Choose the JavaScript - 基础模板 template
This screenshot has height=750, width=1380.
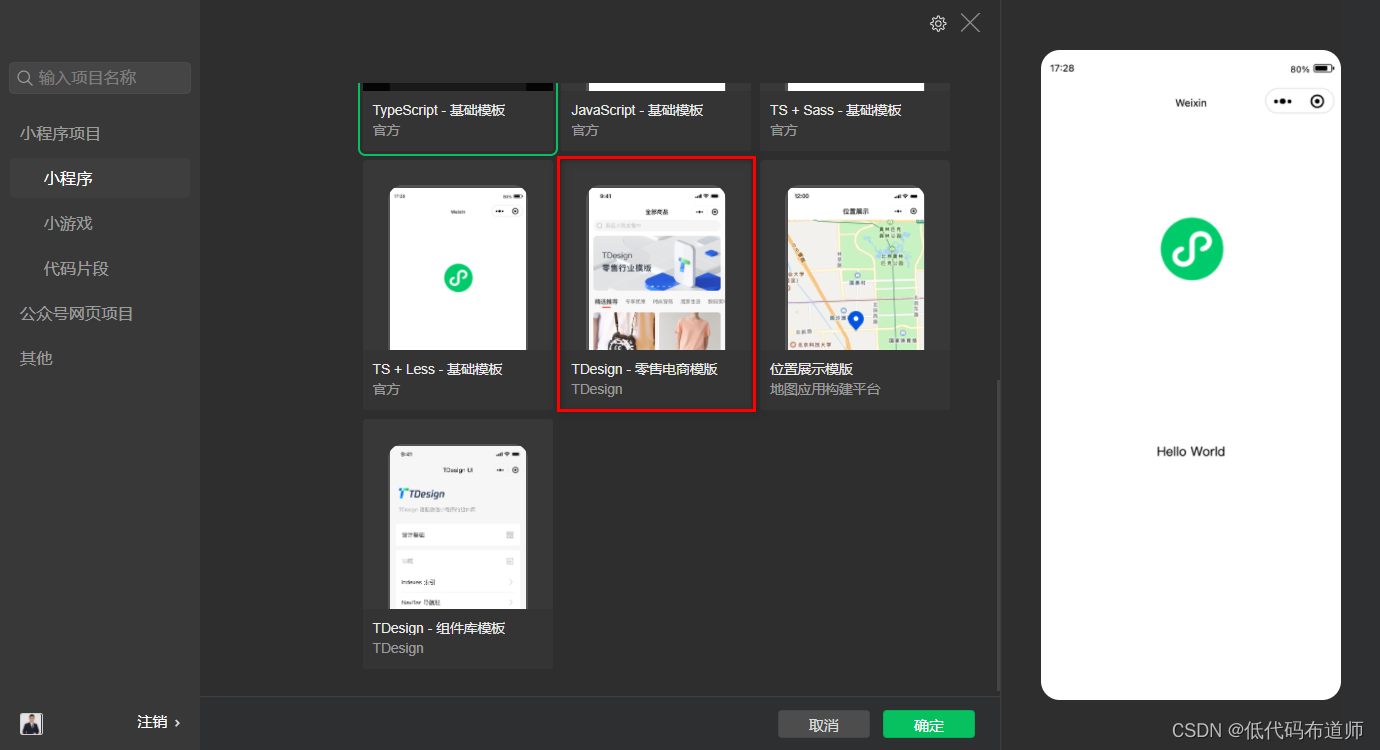click(x=656, y=119)
